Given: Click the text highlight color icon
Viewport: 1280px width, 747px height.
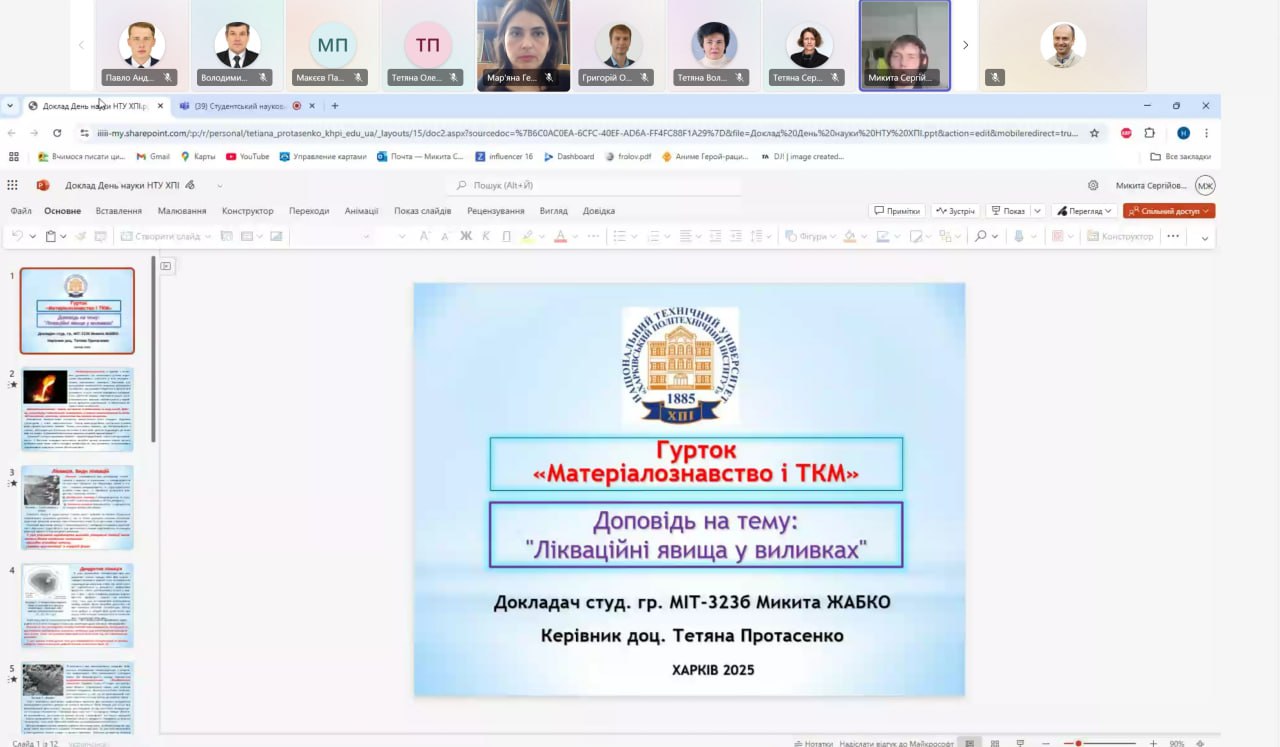Looking at the screenshot, I should [528, 236].
